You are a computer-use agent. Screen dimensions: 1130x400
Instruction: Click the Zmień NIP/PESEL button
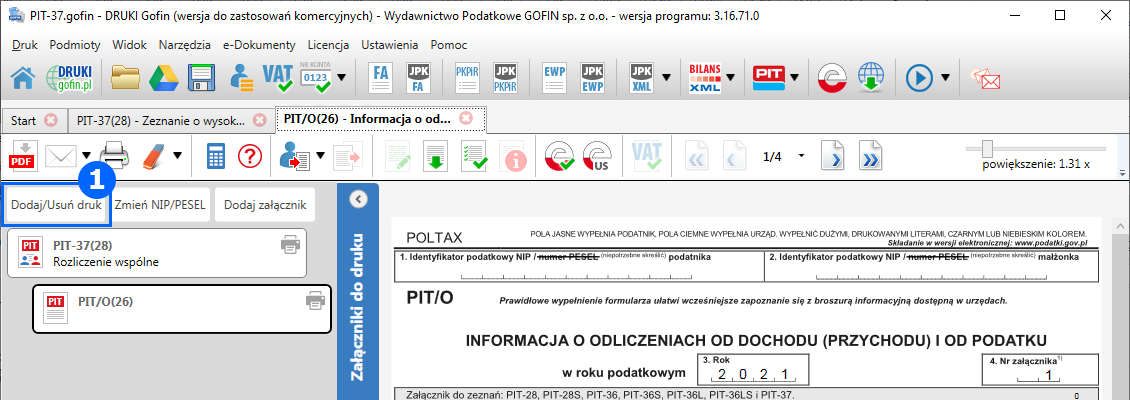point(161,205)
